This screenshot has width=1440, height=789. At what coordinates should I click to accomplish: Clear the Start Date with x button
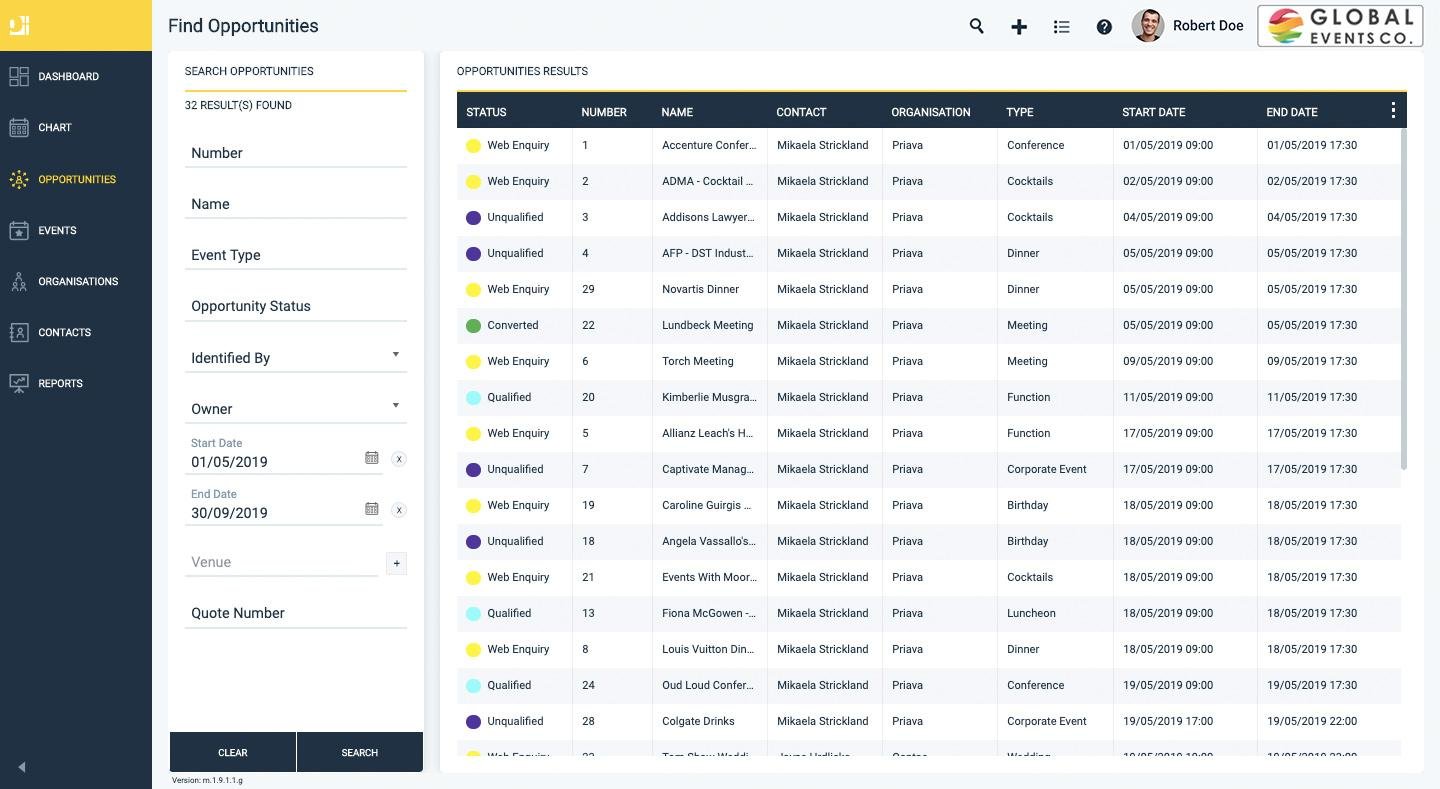[399, 459]
